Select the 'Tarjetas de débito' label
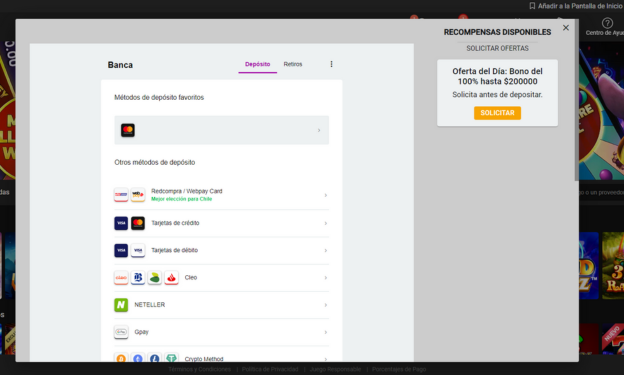 click(x=174, y=250)
